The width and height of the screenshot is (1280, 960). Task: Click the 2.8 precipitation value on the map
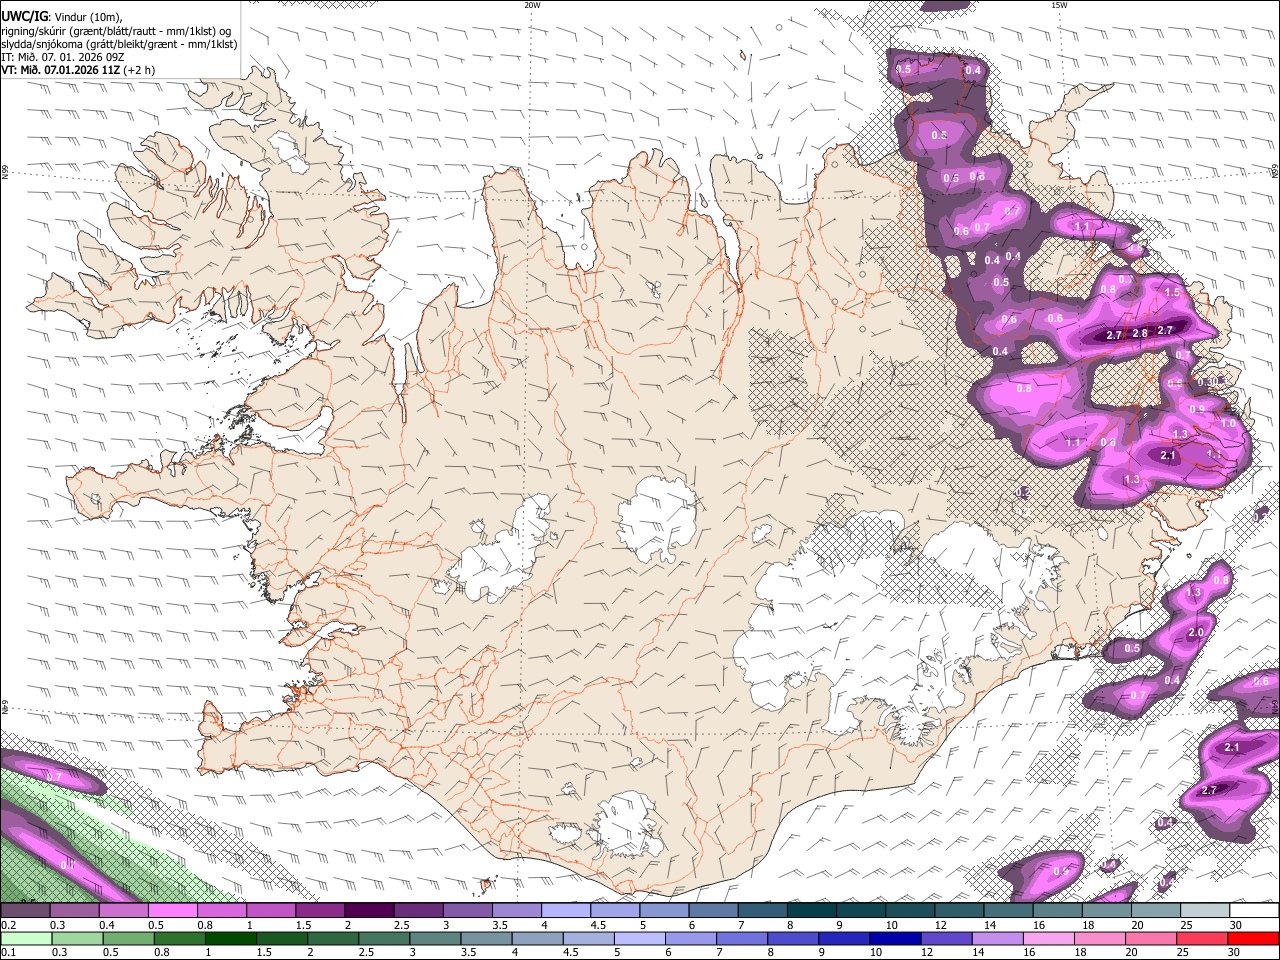1140,333
